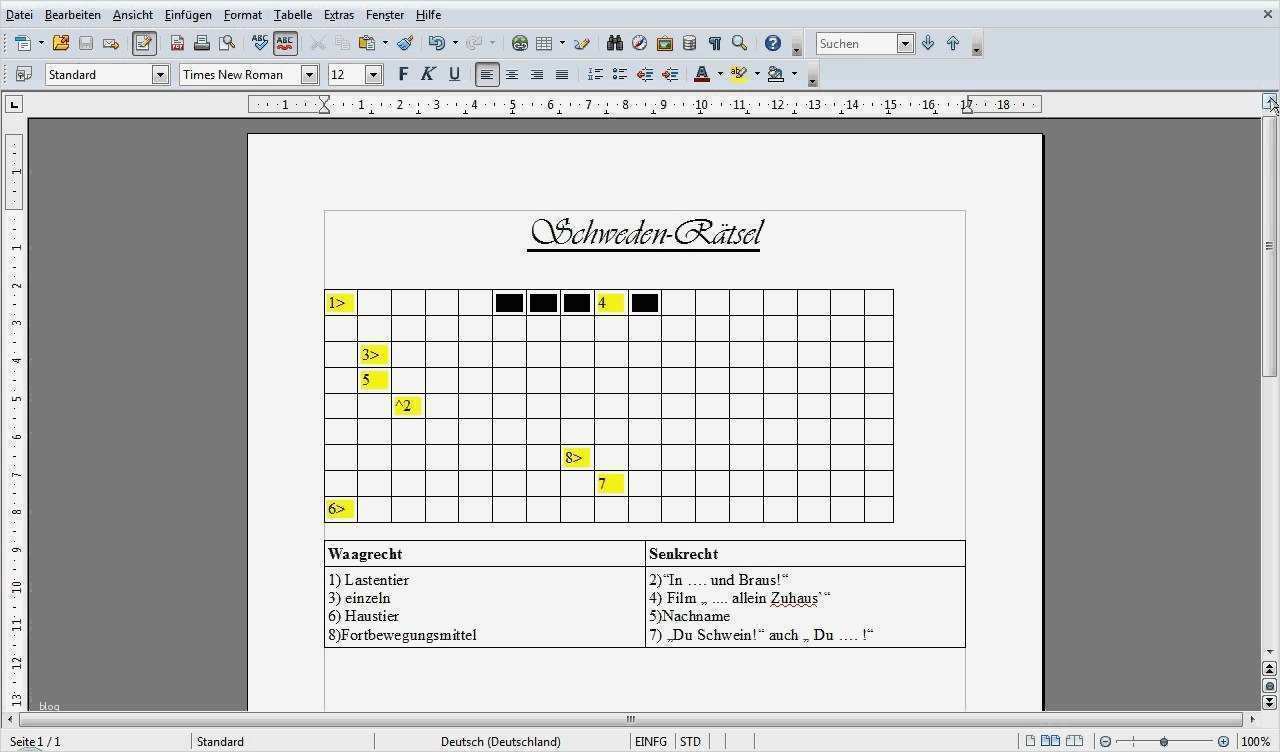Open the Ansicht menu
1280x752 pixels.
(x=133, y=15)
